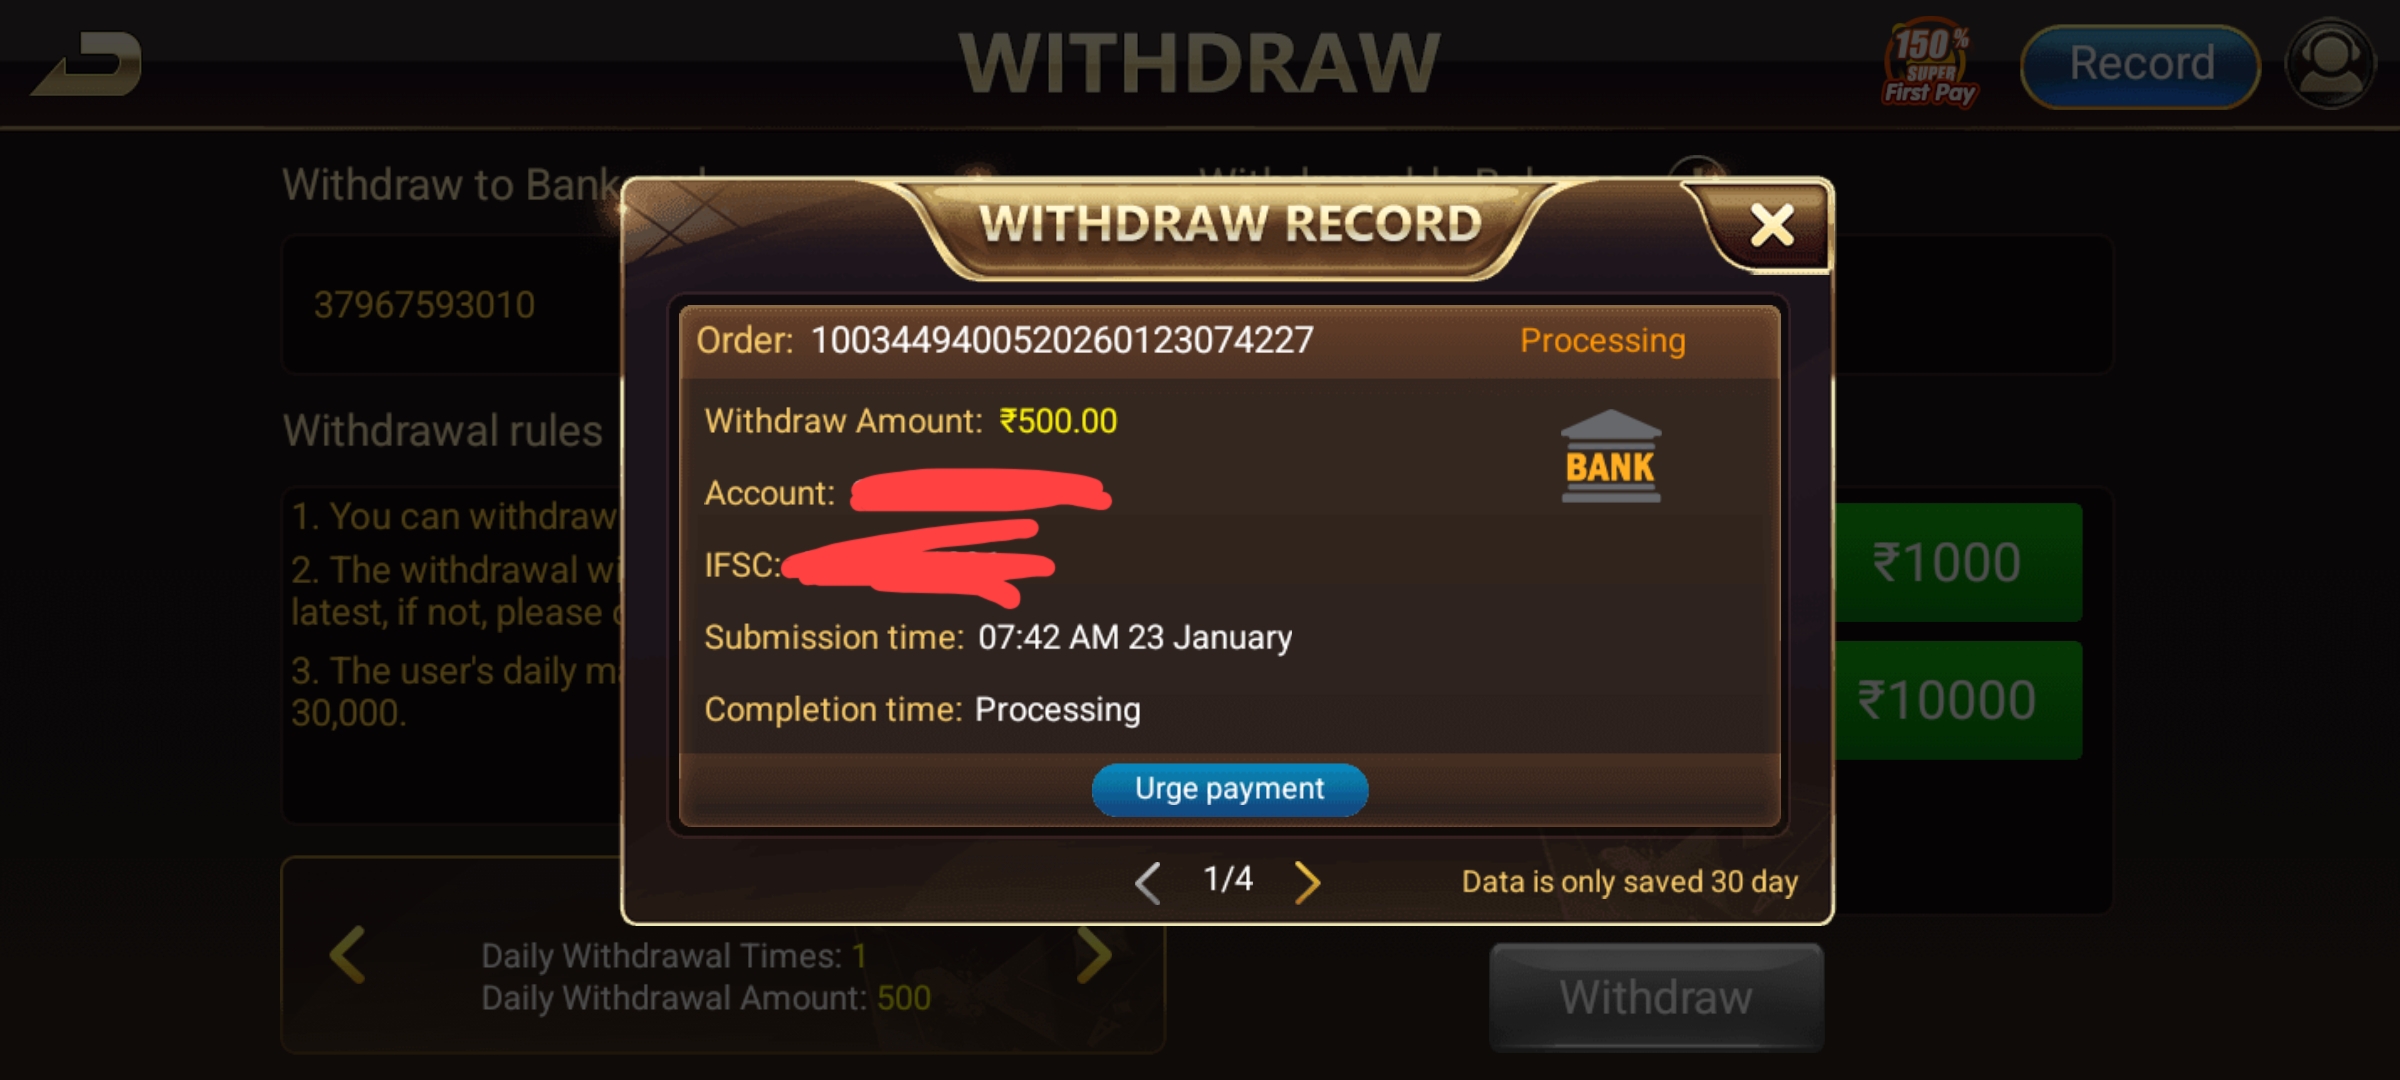Click left arrow in daily withdrawal panel

point(347,955)
